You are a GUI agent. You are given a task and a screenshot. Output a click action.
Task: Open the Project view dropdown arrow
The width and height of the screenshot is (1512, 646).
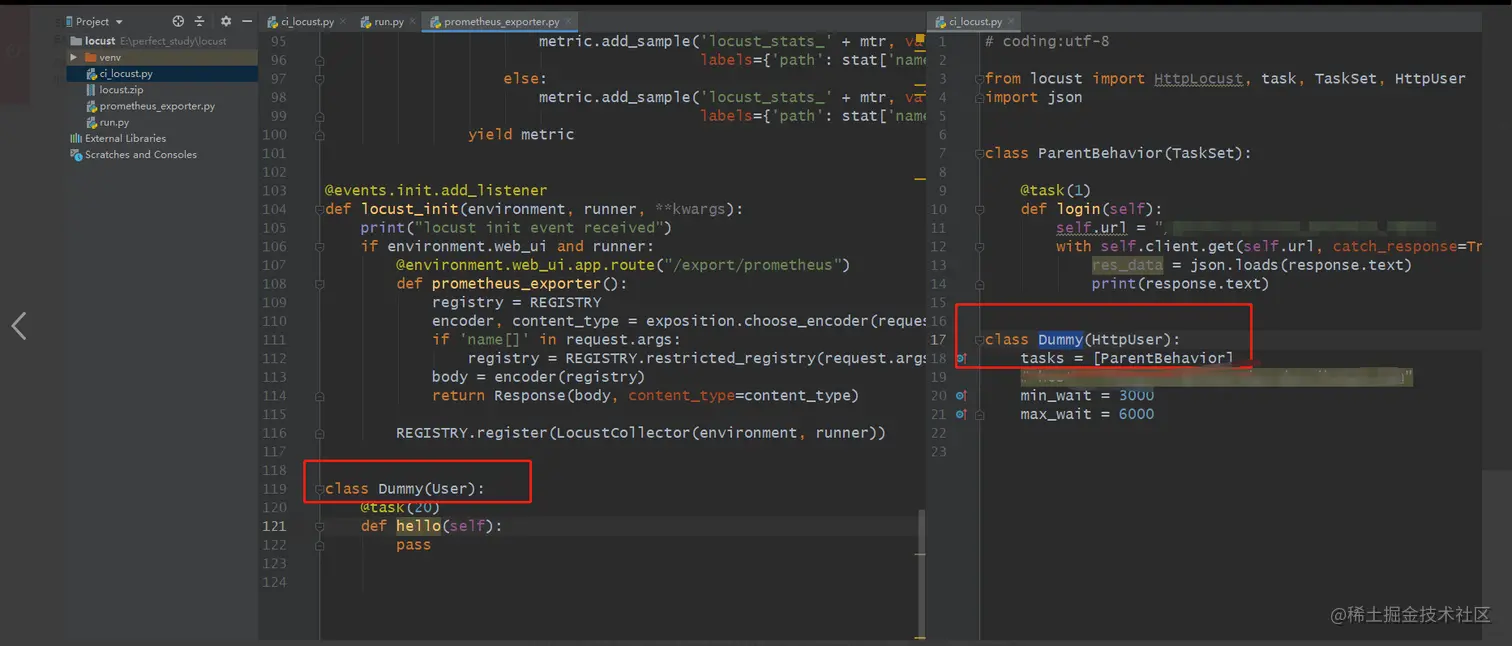tap(119, 22)
